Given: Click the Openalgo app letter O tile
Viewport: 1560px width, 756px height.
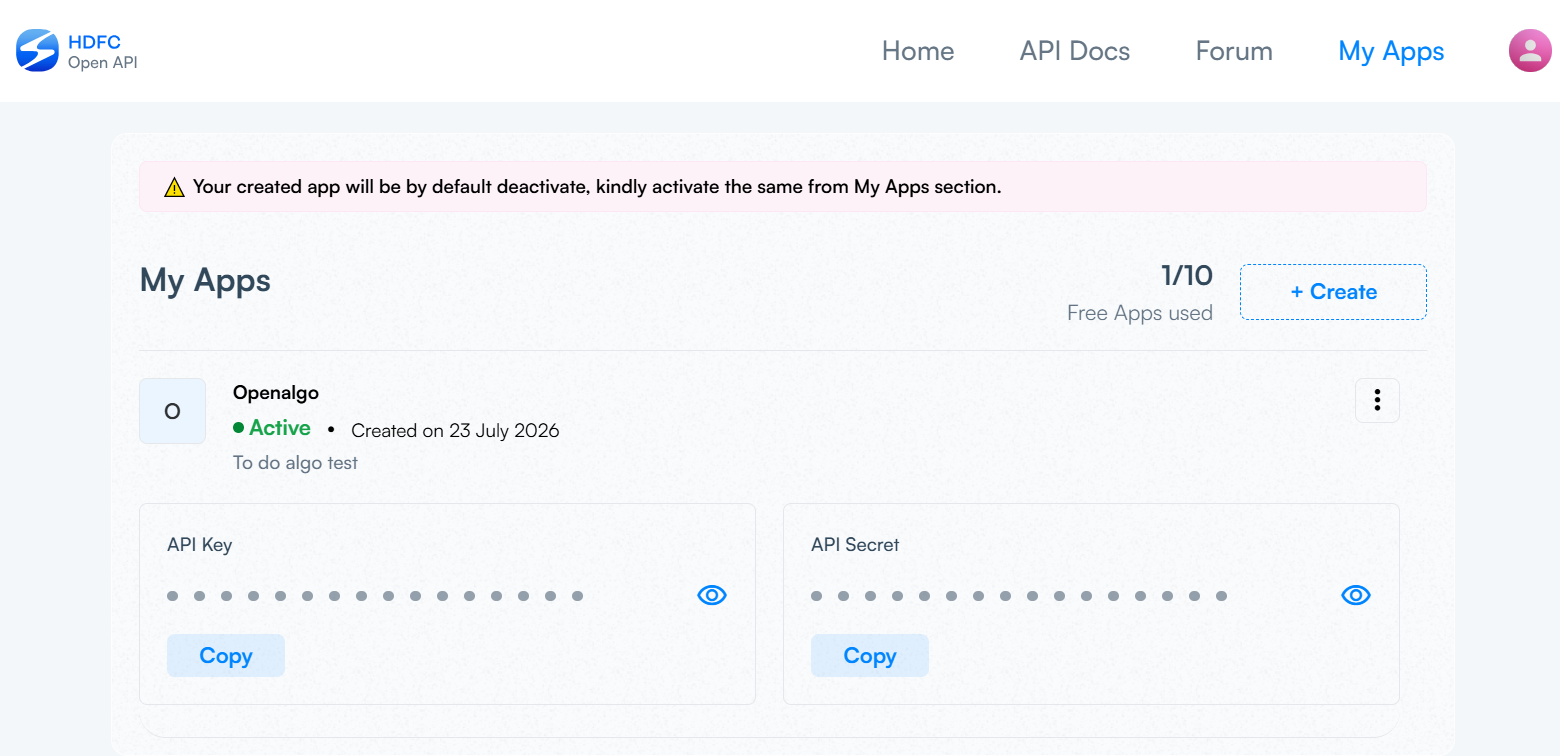Looking at the screenshot, I should coord(172,411).
